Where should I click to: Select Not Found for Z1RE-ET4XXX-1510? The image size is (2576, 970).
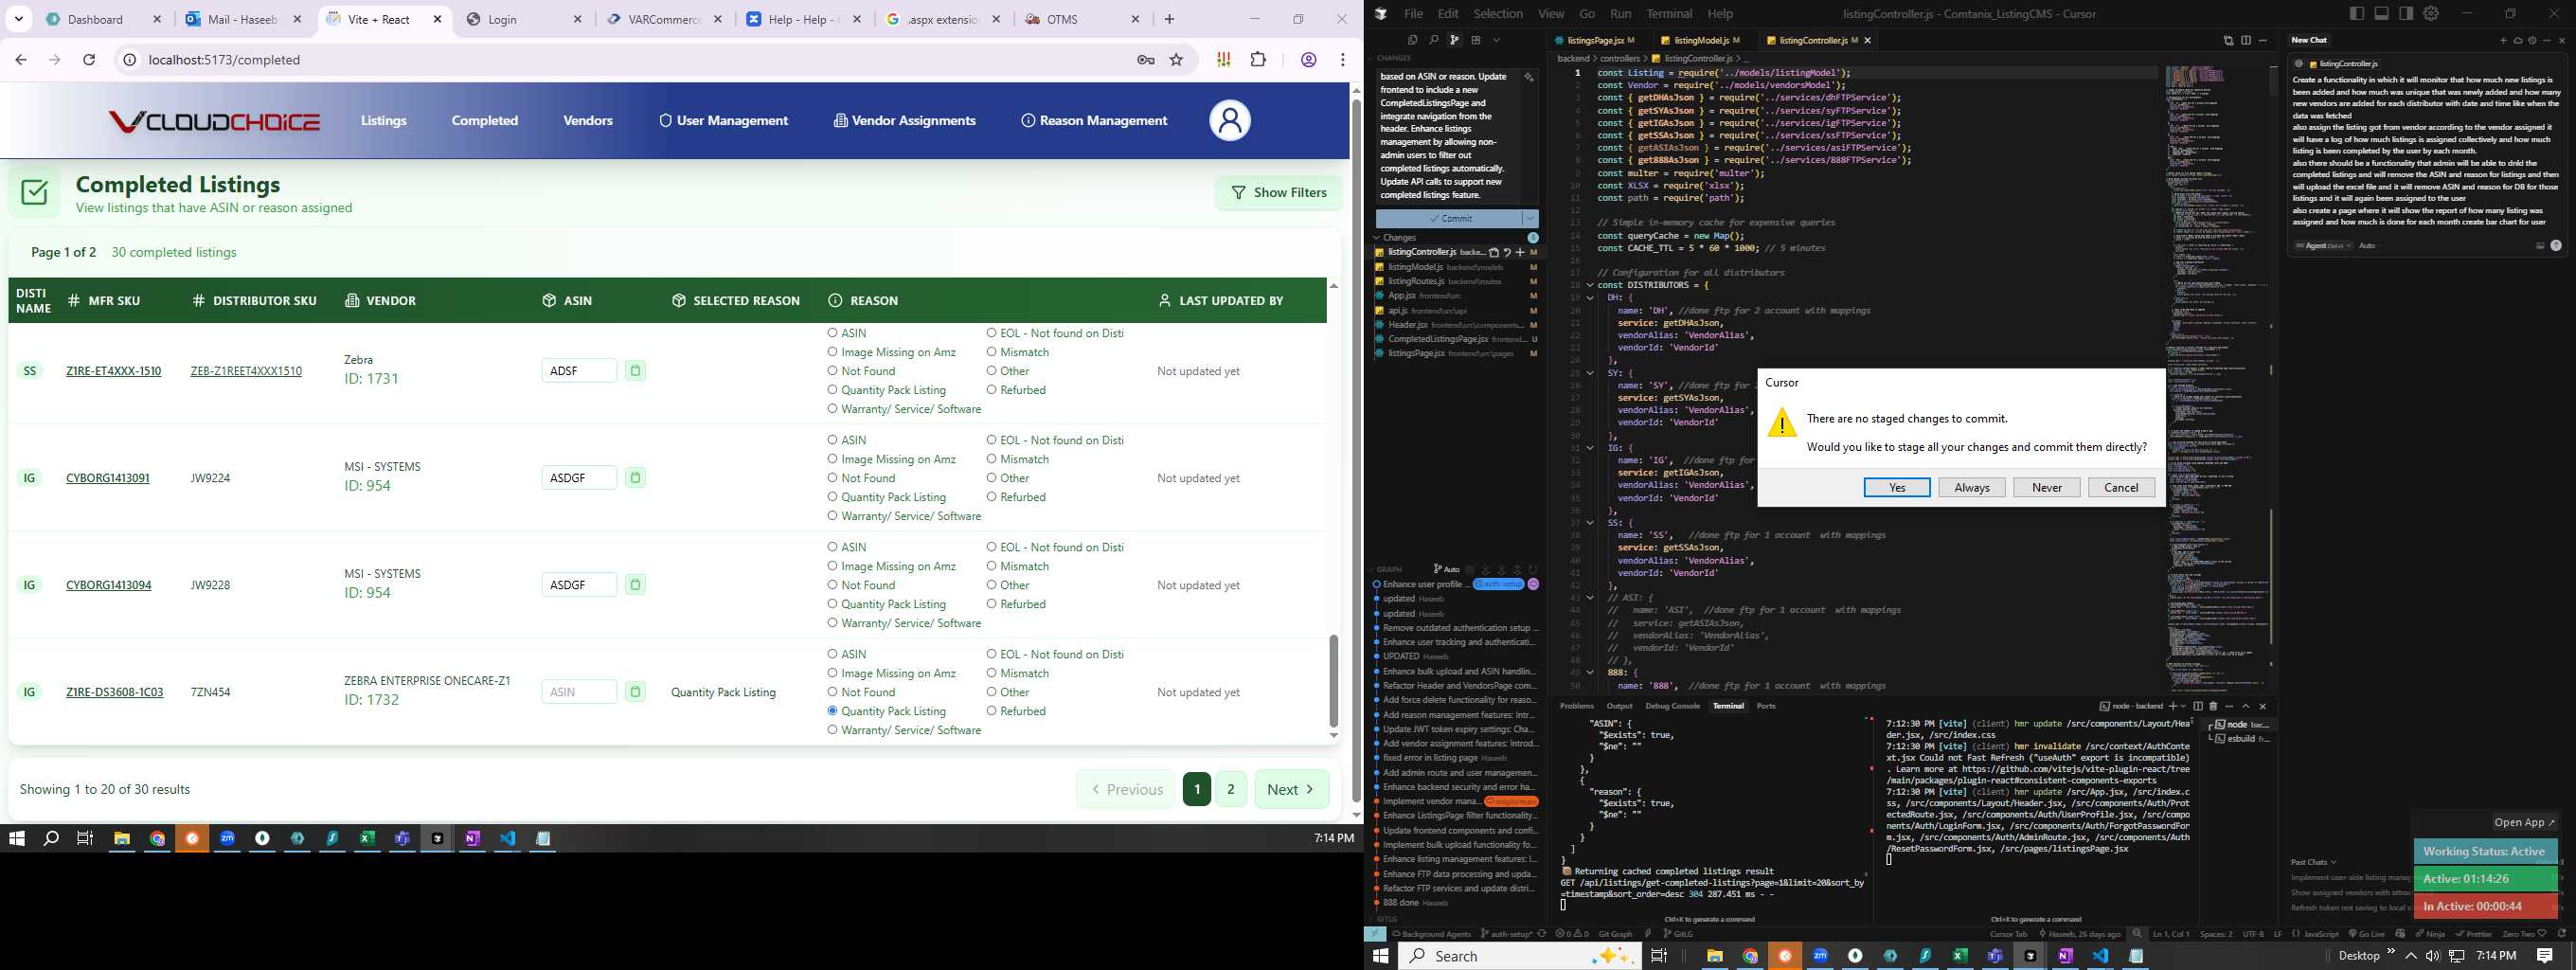[832, 371]
